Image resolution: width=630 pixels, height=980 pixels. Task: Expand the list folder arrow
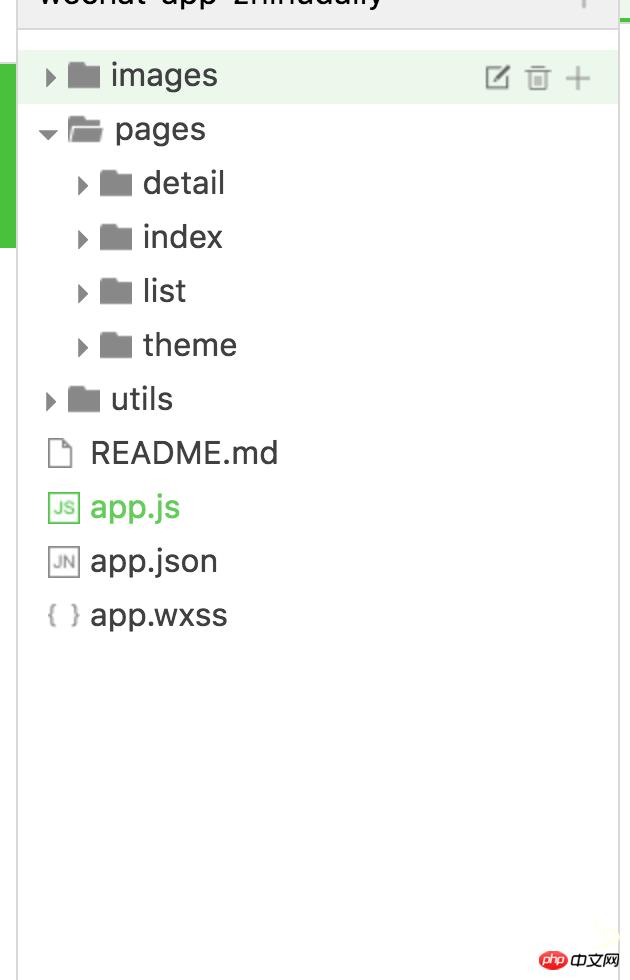click(x=83, y=293)
